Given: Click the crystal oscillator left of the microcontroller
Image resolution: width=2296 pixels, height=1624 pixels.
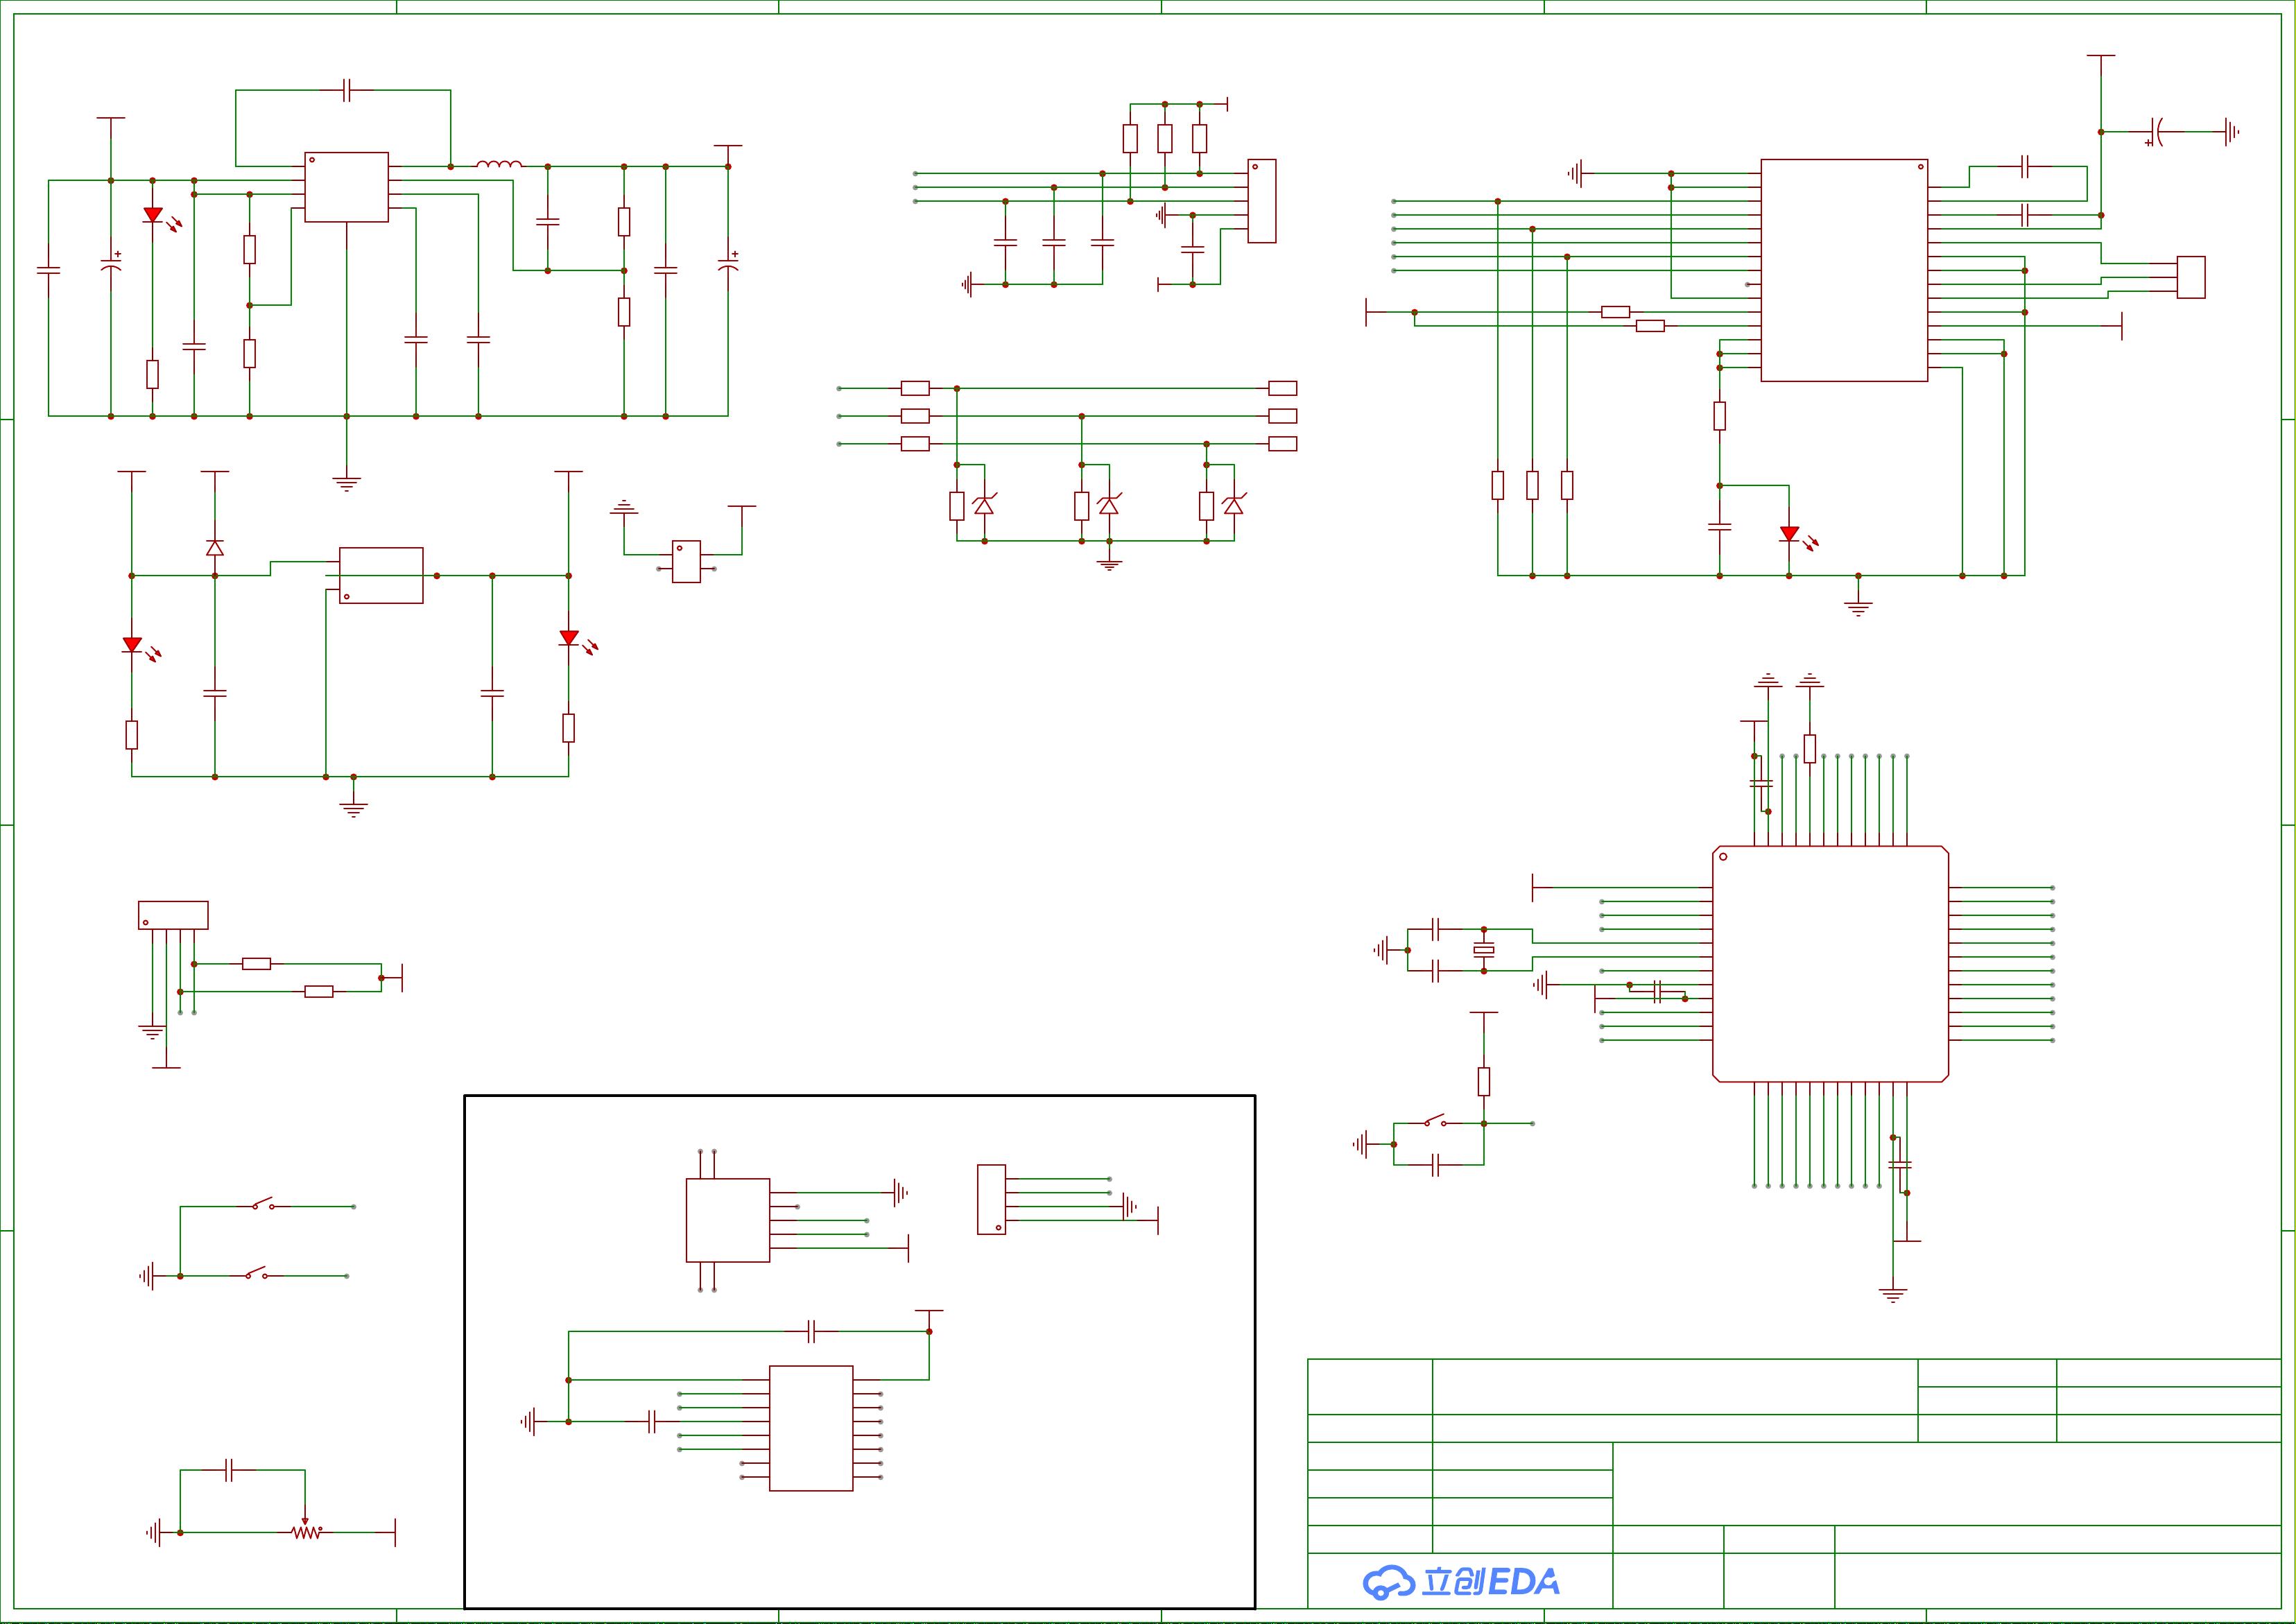Looking at the screenshot, I should point(1484,950).
